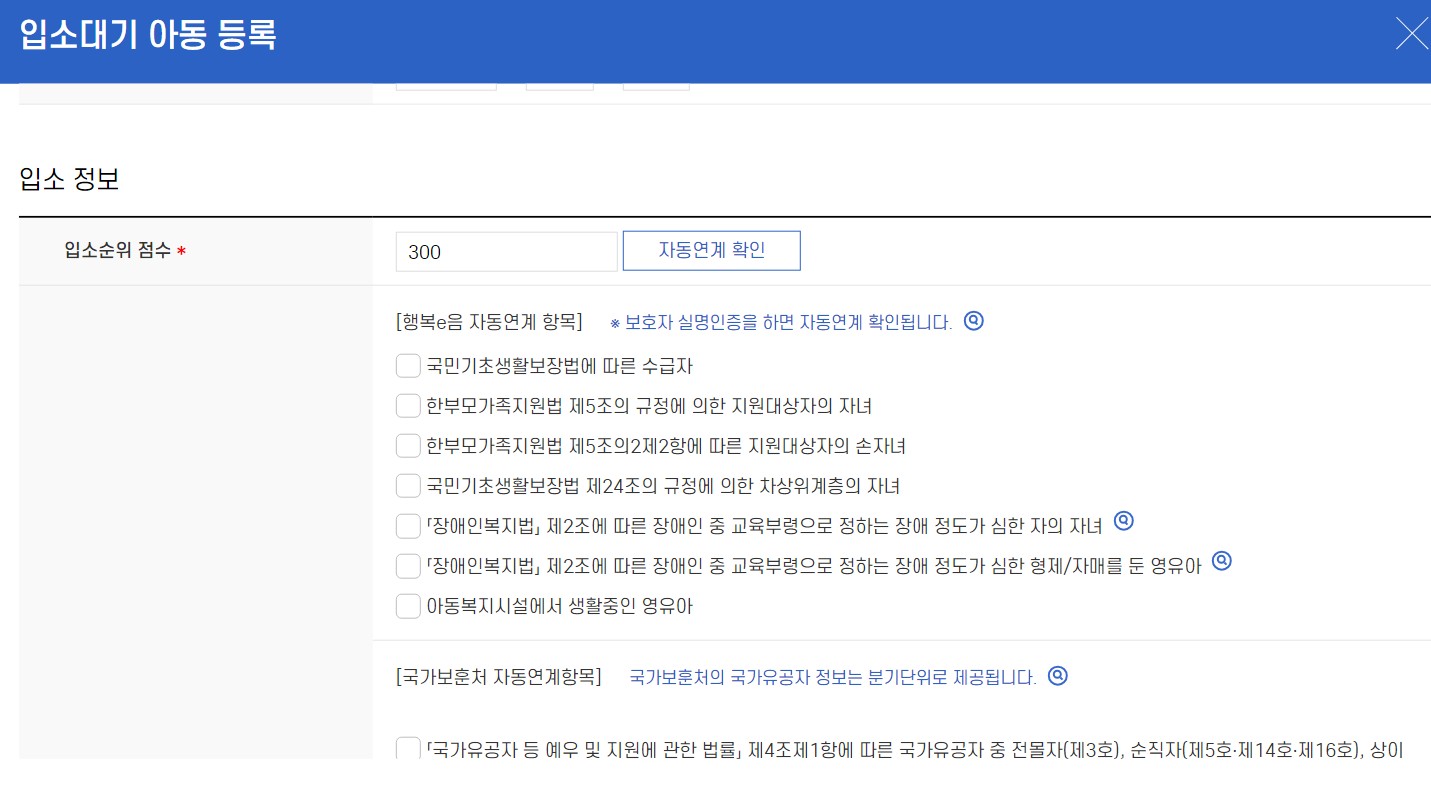Viewport: 1431px width, 790px height.
Task: Click the 입소 정보 section heading
Action: (69, 180)
